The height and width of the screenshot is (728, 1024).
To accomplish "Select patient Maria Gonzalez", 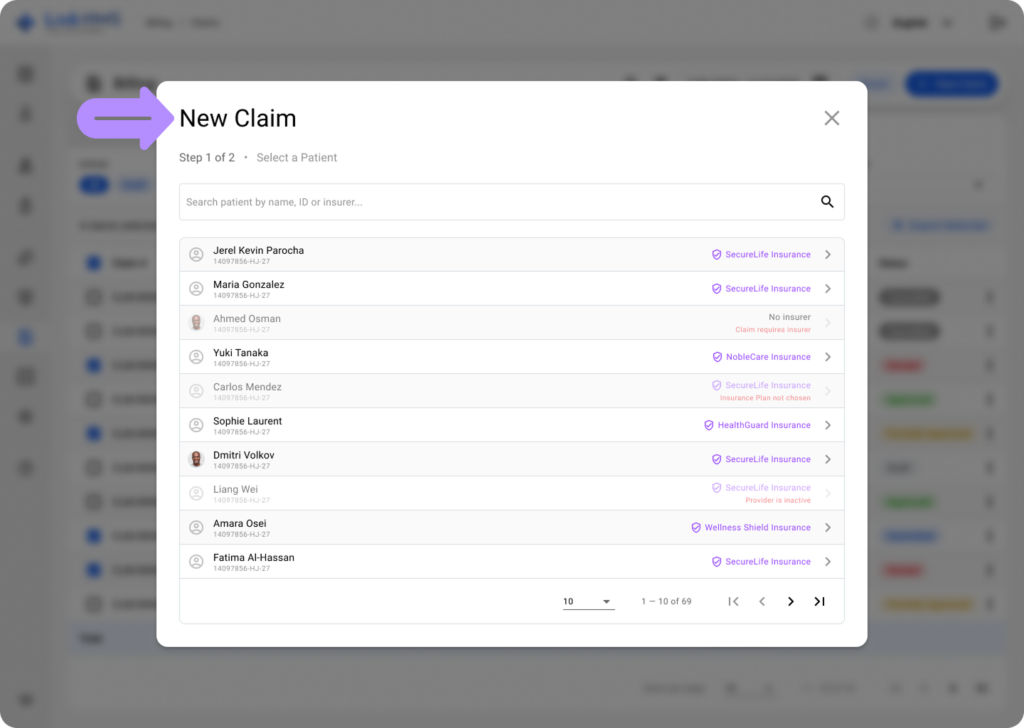I will pos(511,289).
